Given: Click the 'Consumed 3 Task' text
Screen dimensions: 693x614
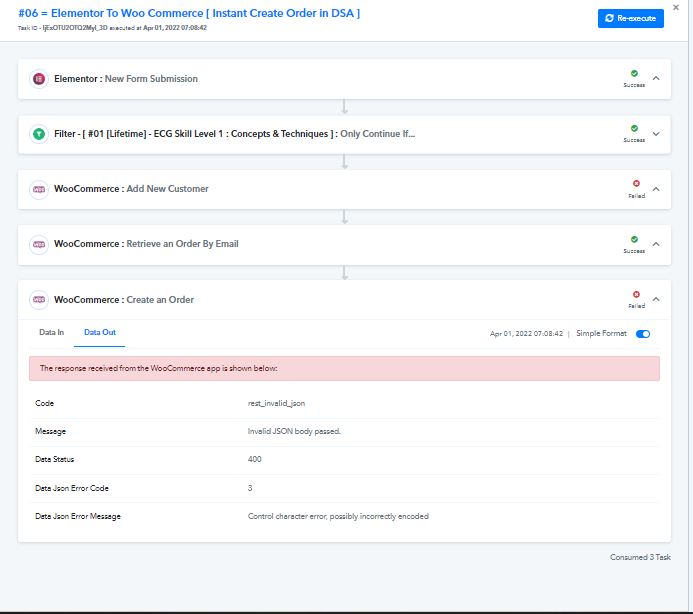Looking at the screenshot, I should click(640, 557).
